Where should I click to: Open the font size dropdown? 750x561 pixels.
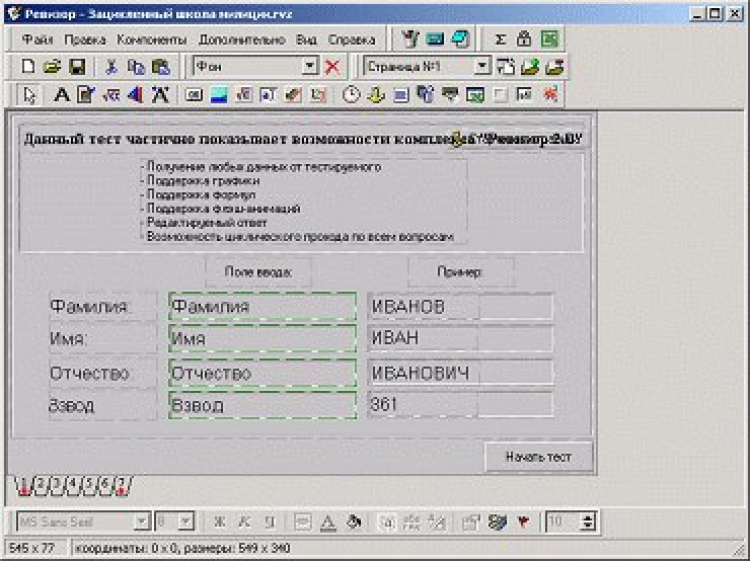pyautogui.click(x=186, y=522)
